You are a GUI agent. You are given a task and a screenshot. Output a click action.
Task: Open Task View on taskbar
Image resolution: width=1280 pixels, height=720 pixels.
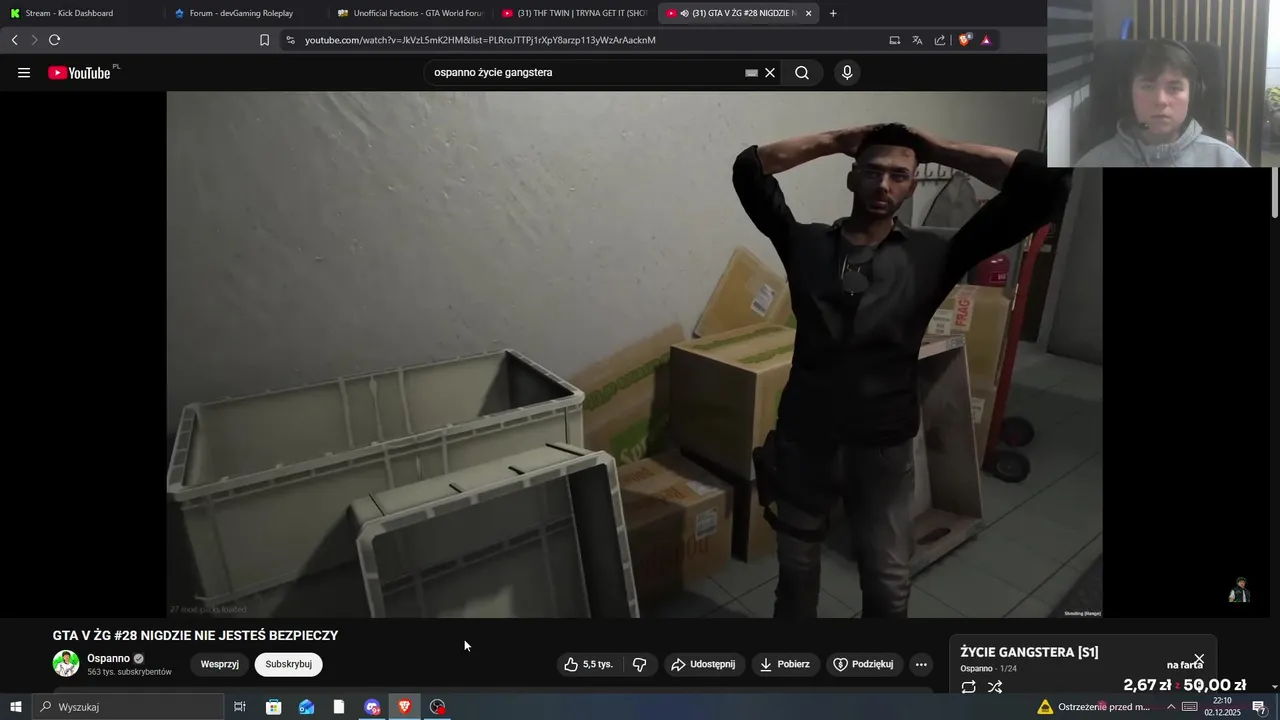point(240,707)
